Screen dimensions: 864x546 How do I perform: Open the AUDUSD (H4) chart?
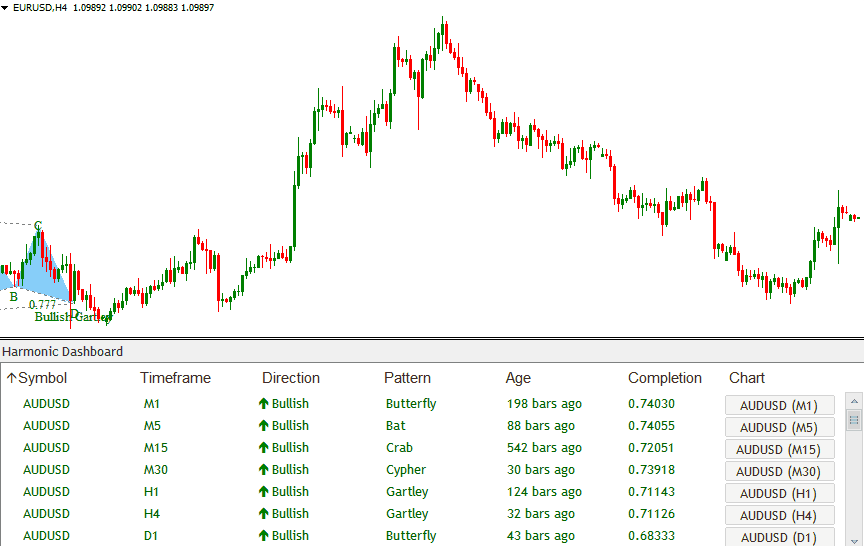(x=778, y=515)
